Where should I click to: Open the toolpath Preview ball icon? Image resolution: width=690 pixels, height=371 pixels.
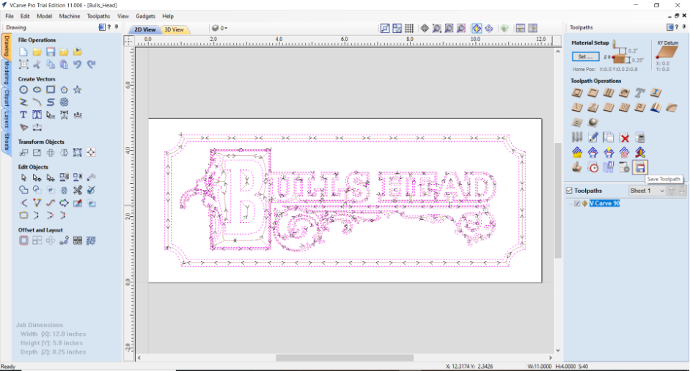pyautogui.click(x=593, y=122)
